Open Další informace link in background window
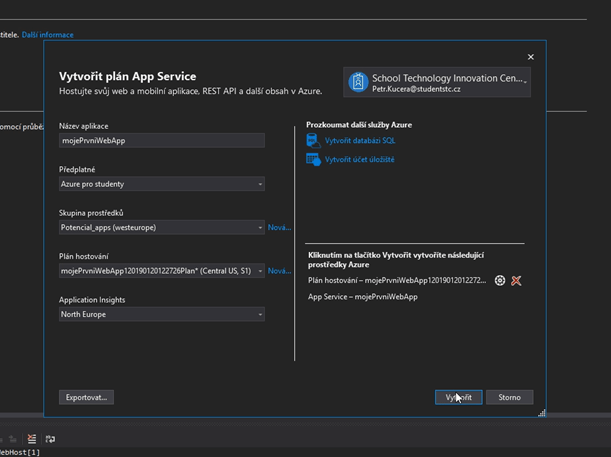This screenshot has width=611, height=457. (x=48, y=35)
